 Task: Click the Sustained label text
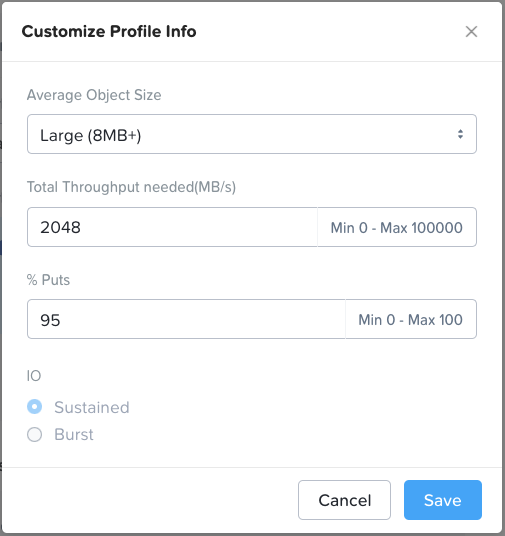coord(92,407)
